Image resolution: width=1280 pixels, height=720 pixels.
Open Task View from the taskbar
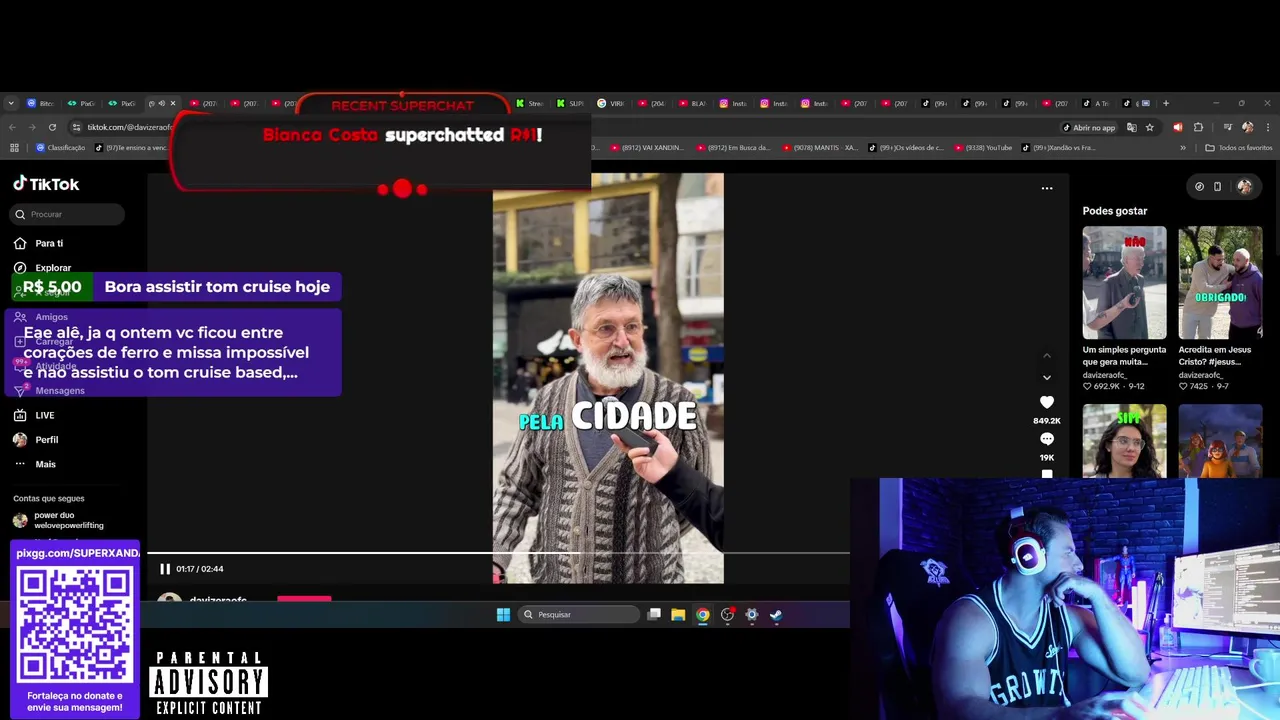[x=654, y=615]
